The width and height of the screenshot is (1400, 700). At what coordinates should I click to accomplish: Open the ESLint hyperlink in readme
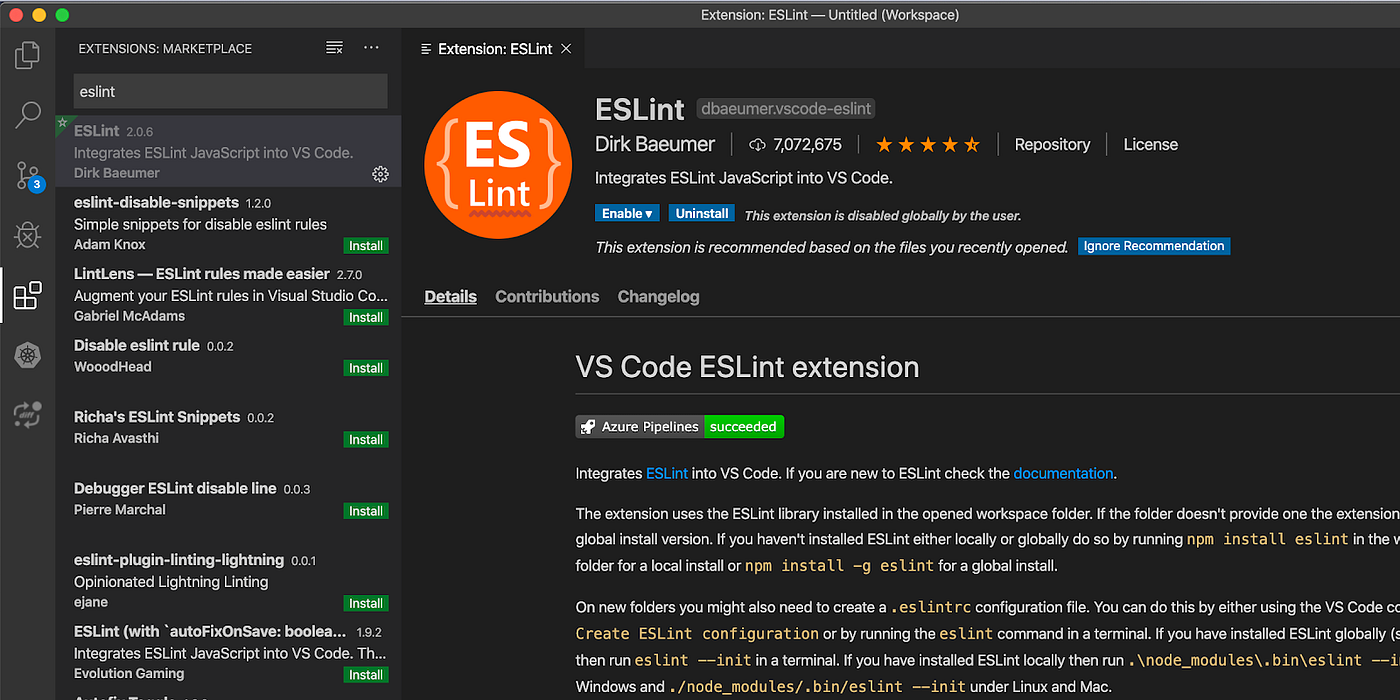pyautogui.click(x=667, y=474)
